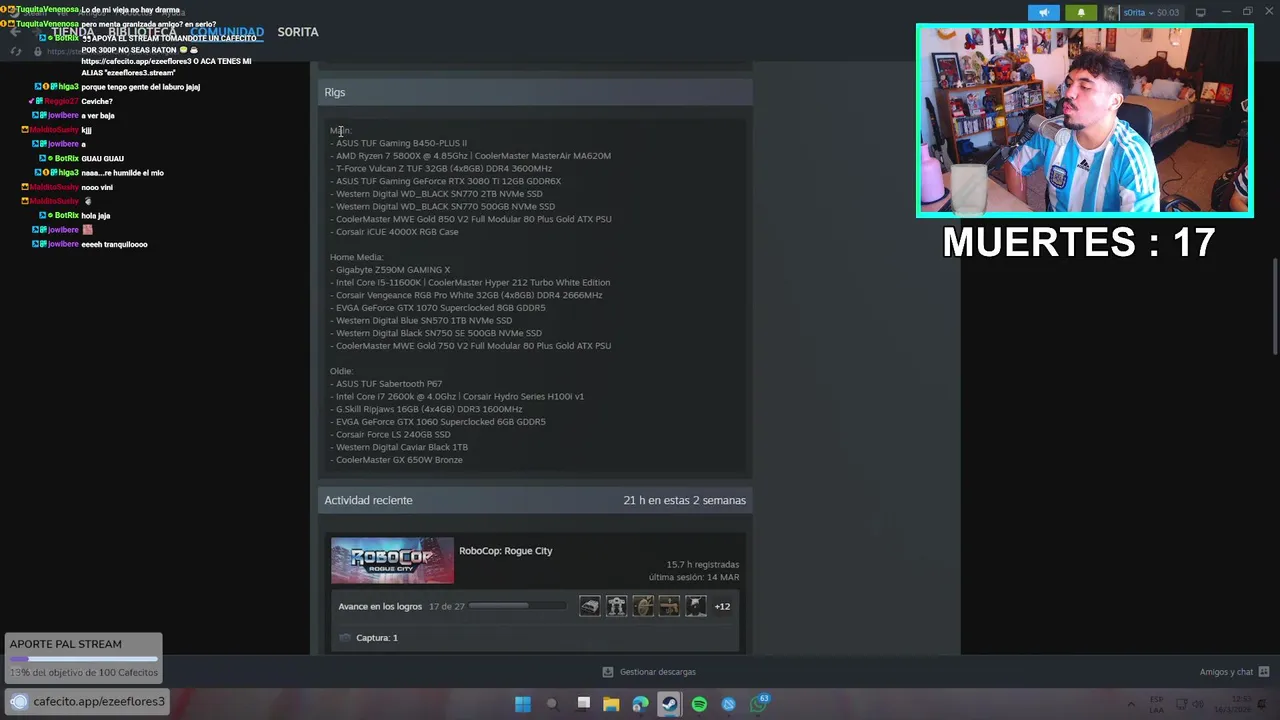Click the G.Skill Ripjaws 16GB line
1280x720 pixels.
(x=426, y=409)
